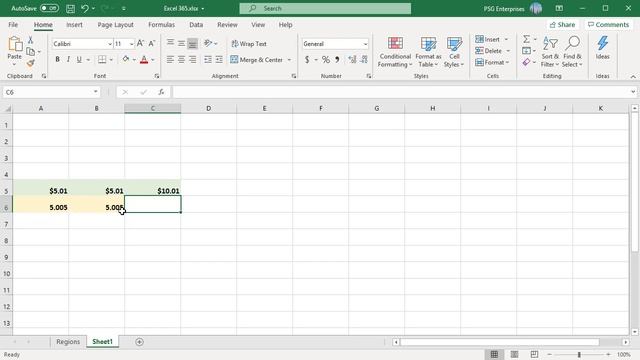Toggle Italic formatting
This screenshot has height=360, width=640.
[68, 60]
